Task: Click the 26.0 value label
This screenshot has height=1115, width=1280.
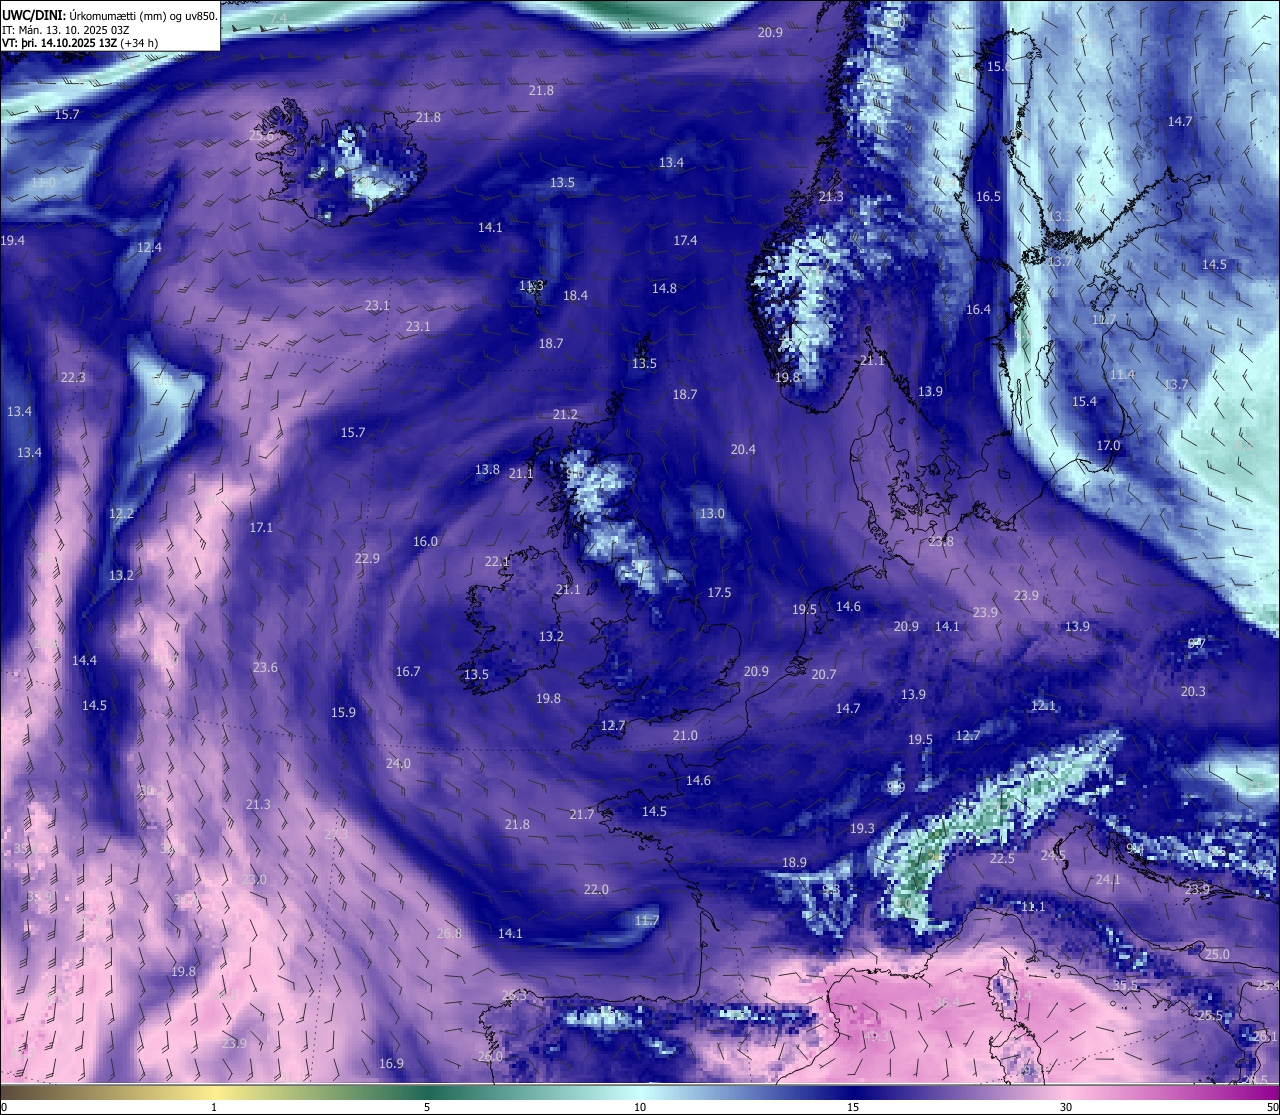Action: 490,1057
